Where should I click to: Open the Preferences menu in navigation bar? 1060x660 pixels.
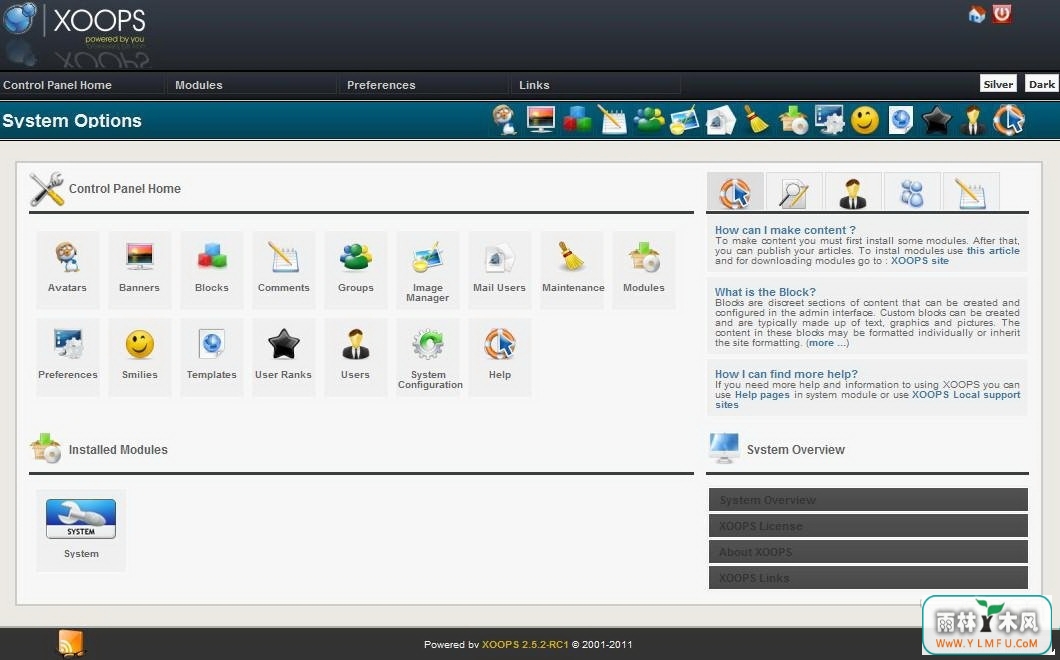point(381,85)
